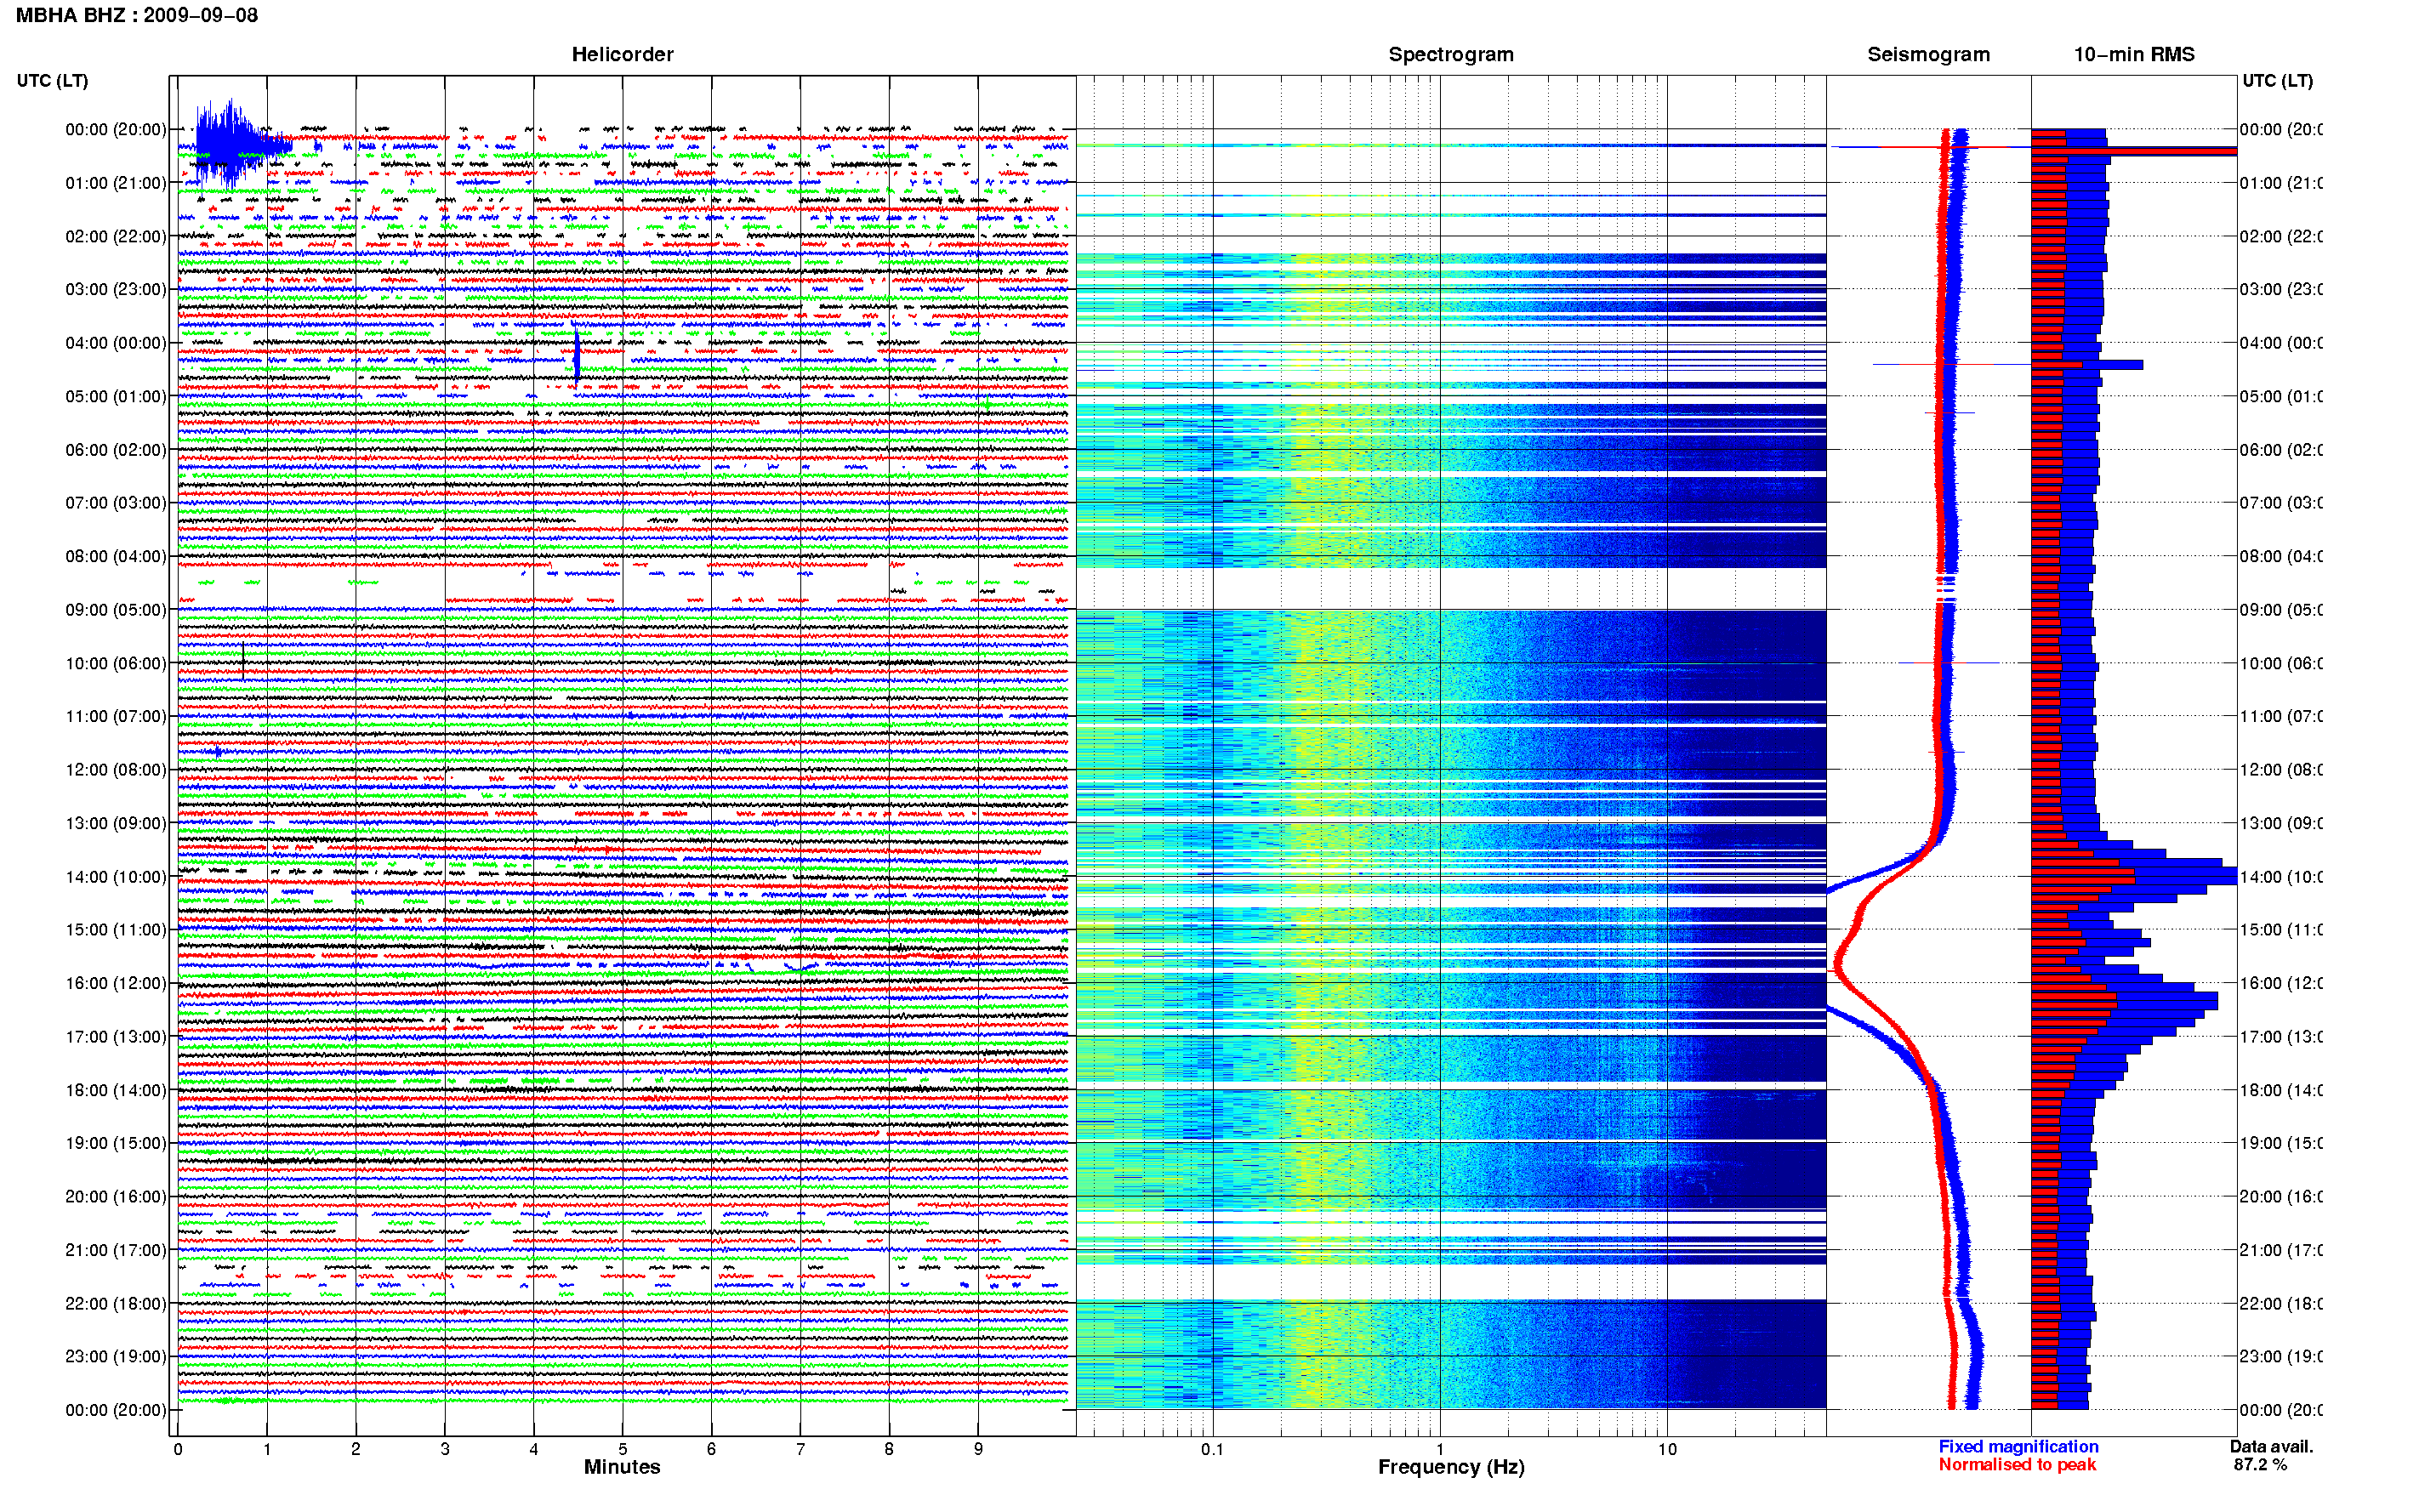2419x1512 pixels.
Task: Click the Frequency (Hz) axis title
Action: 1451,1467
